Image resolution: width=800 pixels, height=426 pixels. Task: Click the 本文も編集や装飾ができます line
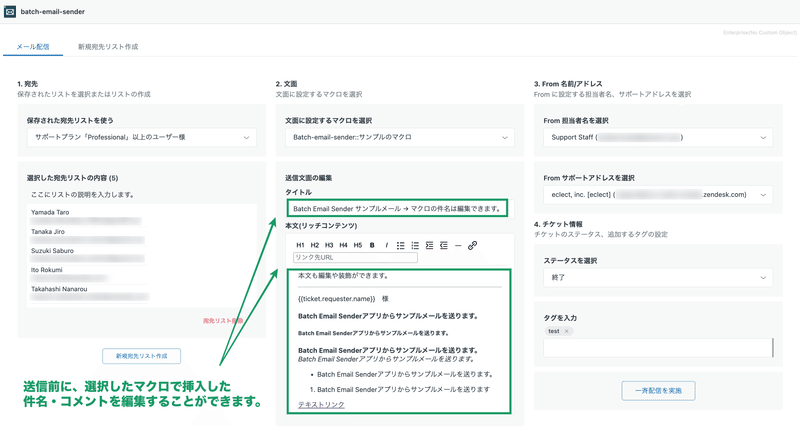[343, 275]
